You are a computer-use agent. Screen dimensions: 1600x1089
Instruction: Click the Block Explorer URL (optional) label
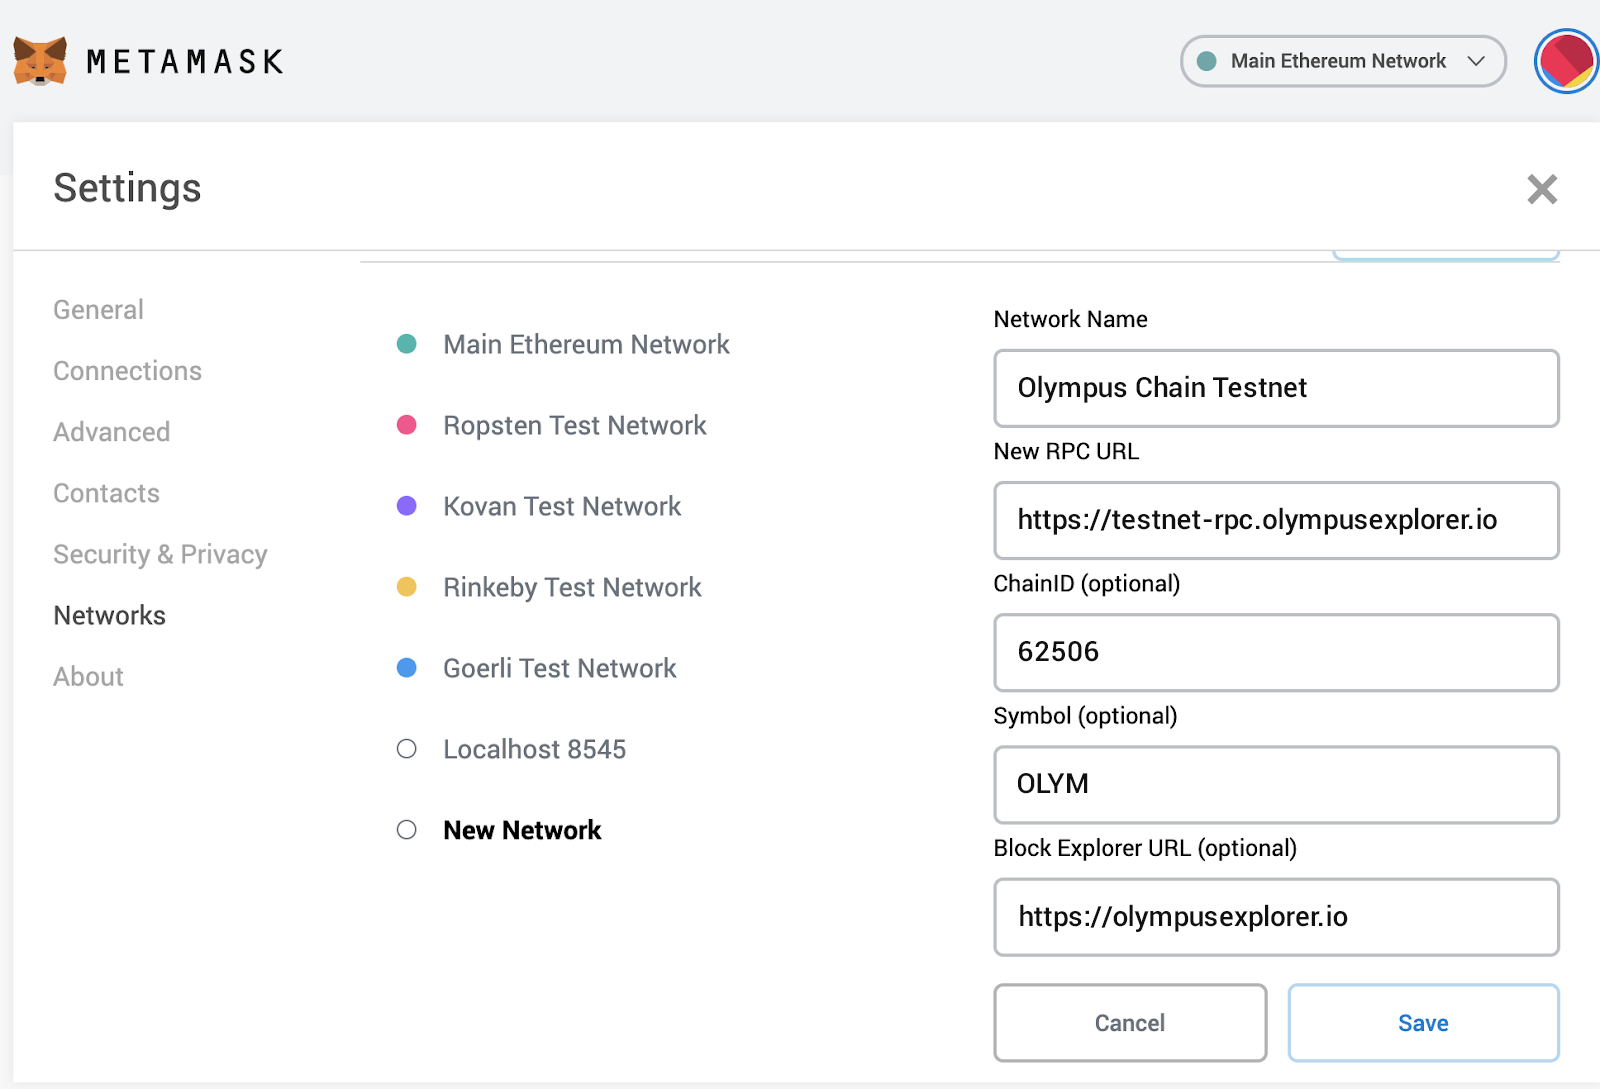(1145, 848)
